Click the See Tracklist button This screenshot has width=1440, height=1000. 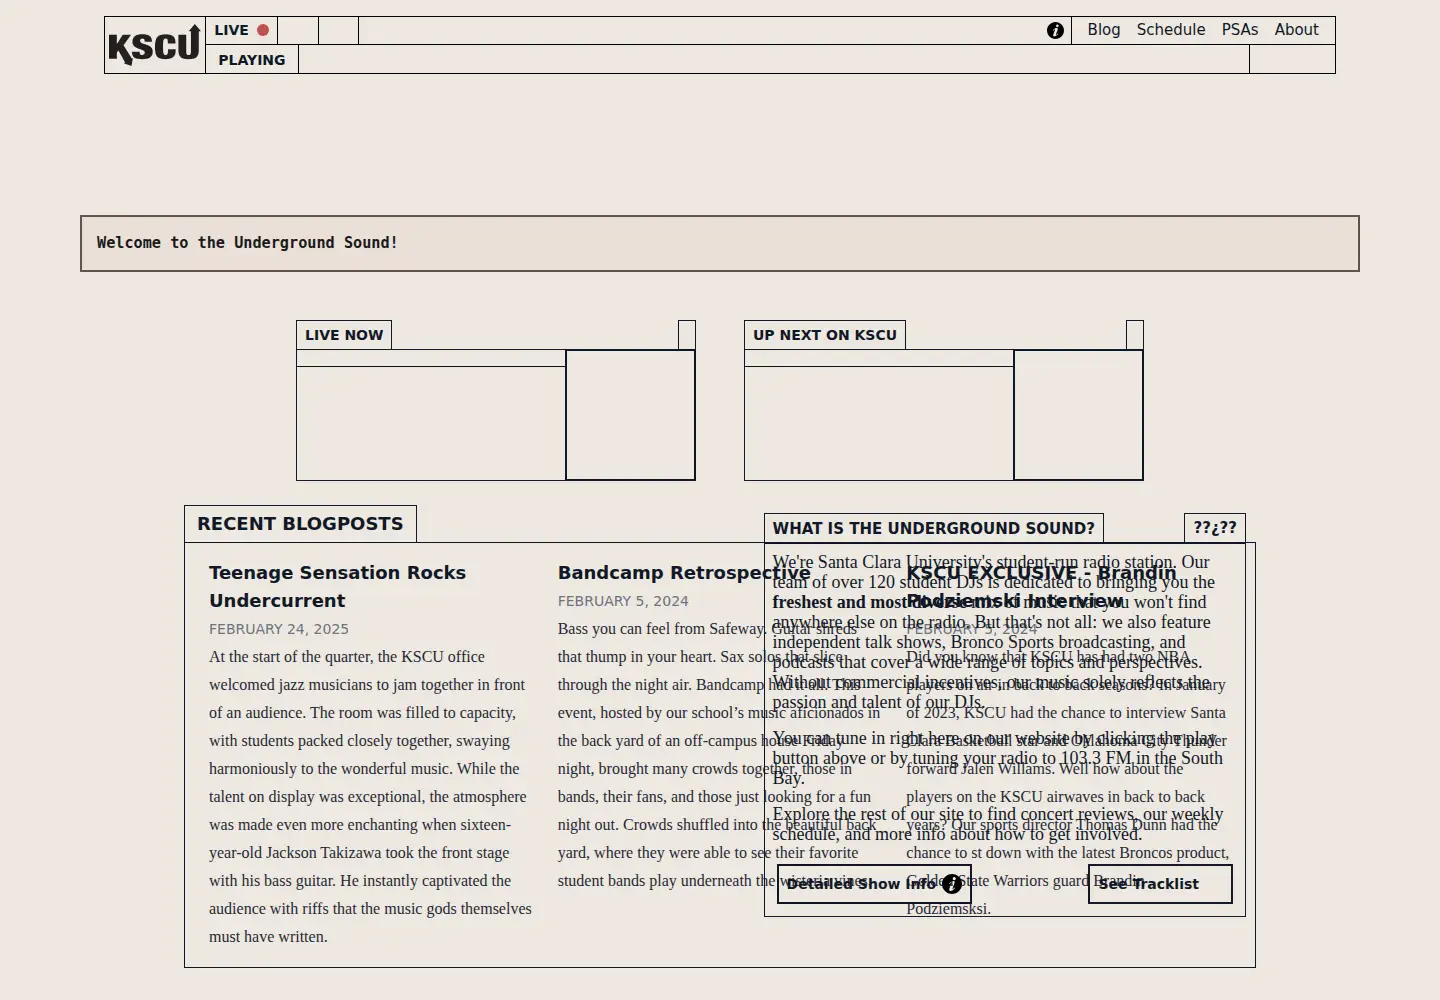click(1160, 884)
